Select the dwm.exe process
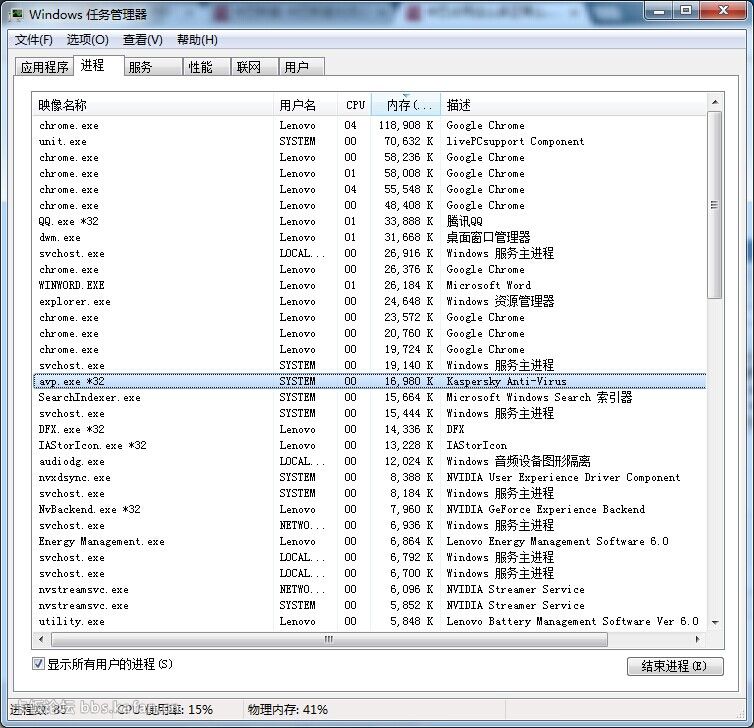This screenshot has width=754, height=728. point(369,237)
